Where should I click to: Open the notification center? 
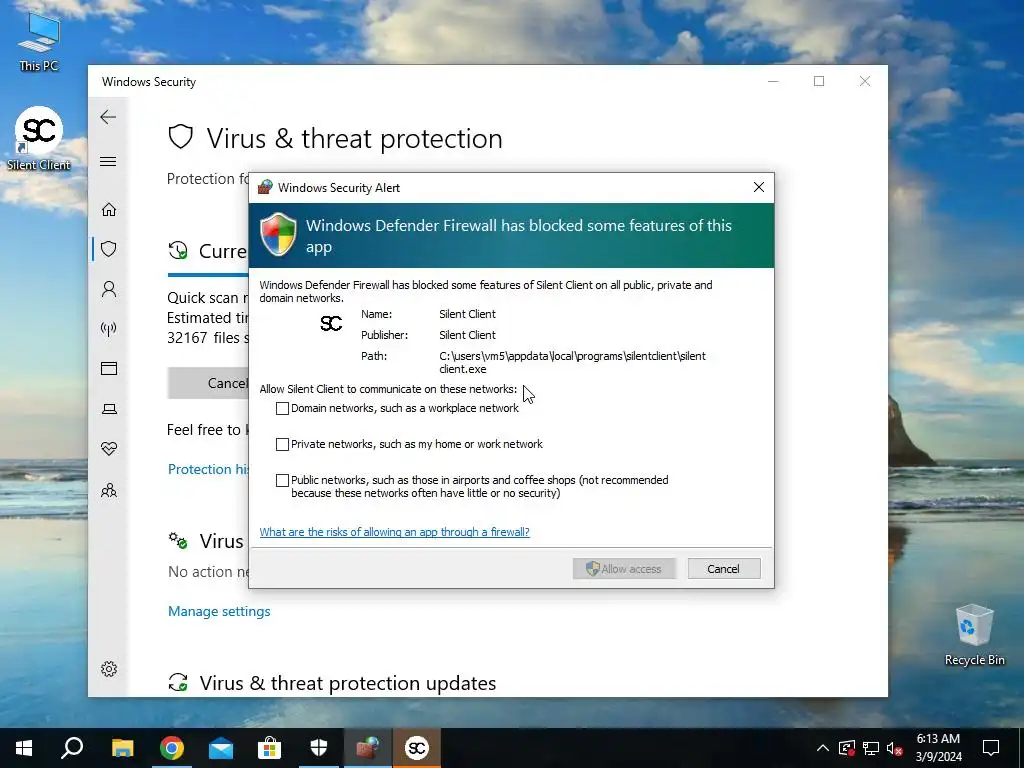pos(991,748)
